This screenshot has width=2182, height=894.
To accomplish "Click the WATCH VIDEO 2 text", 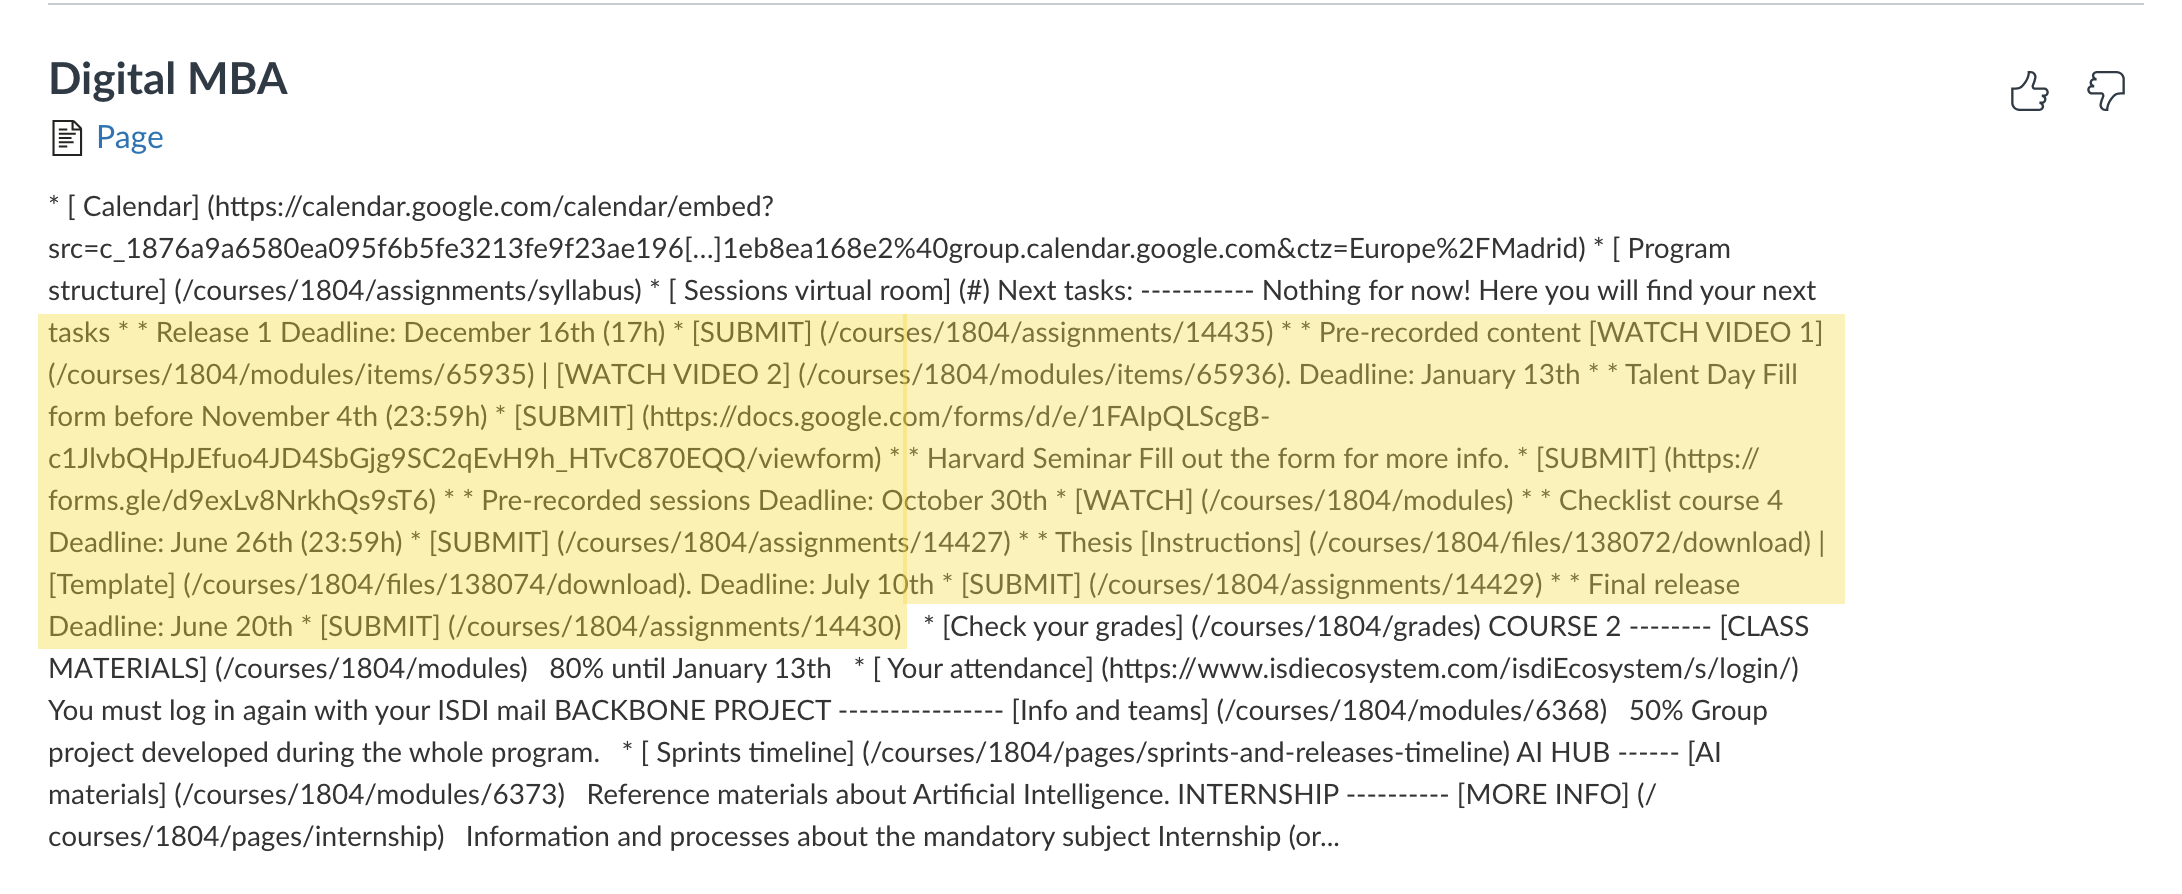I will [673, 375].
